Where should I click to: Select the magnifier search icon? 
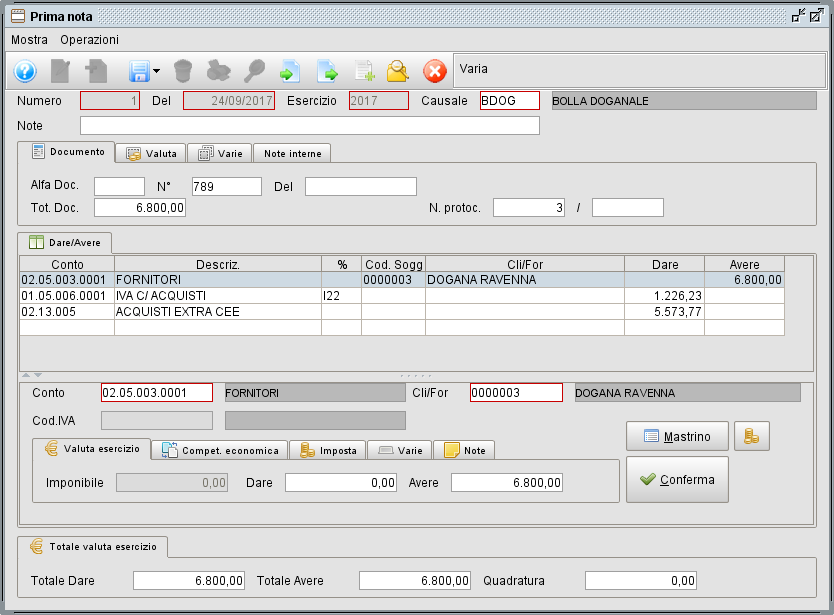(254, 71)
